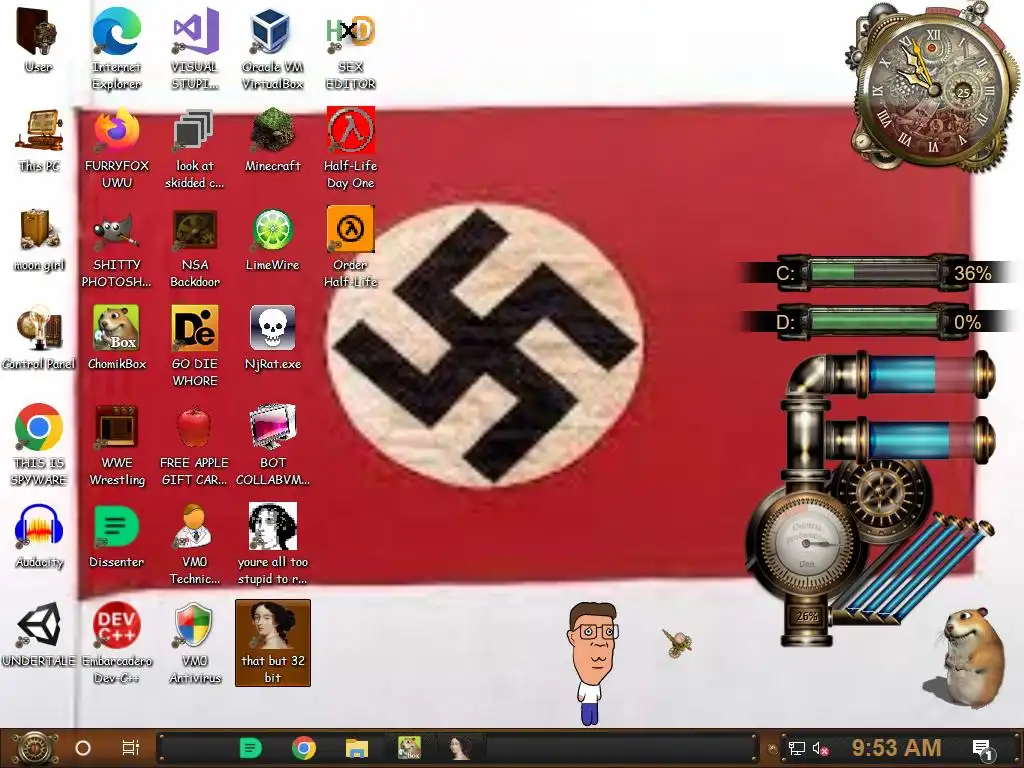Select the 'that but 32 bit' portrait icon
This screenshot has width=1024, height=768.
tap(272, 643)
